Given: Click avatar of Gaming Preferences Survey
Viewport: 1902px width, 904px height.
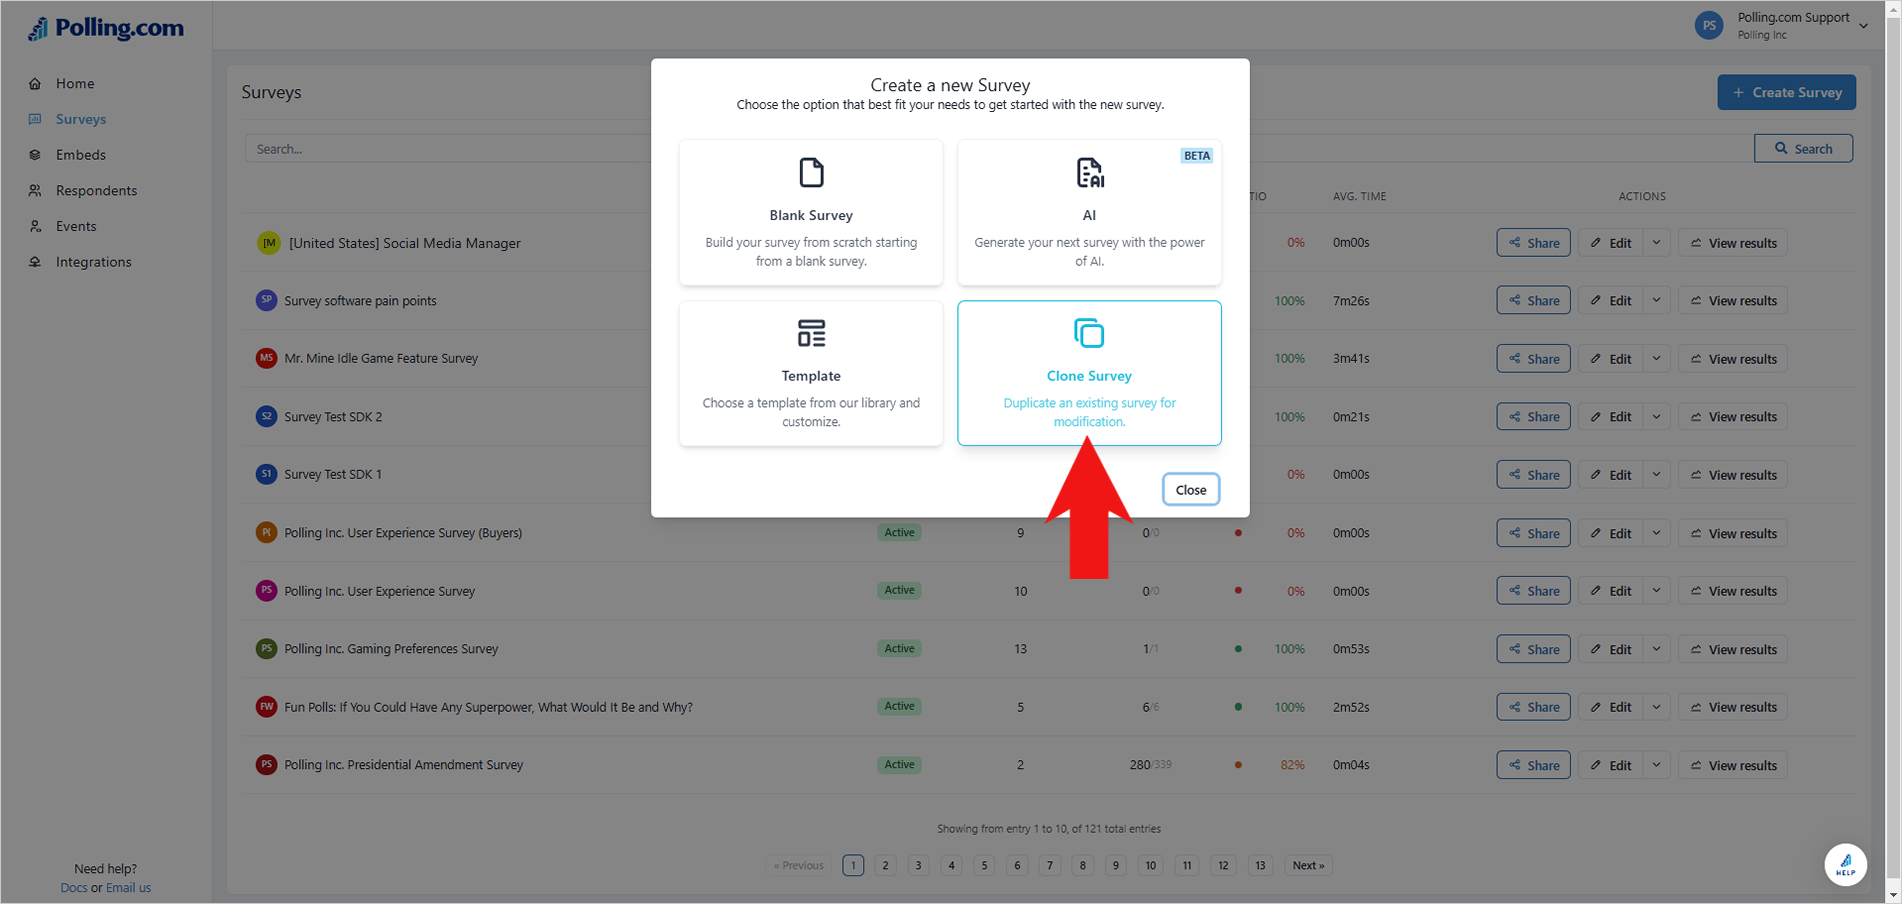Looking at the screenshot, I should click(266, 648).
